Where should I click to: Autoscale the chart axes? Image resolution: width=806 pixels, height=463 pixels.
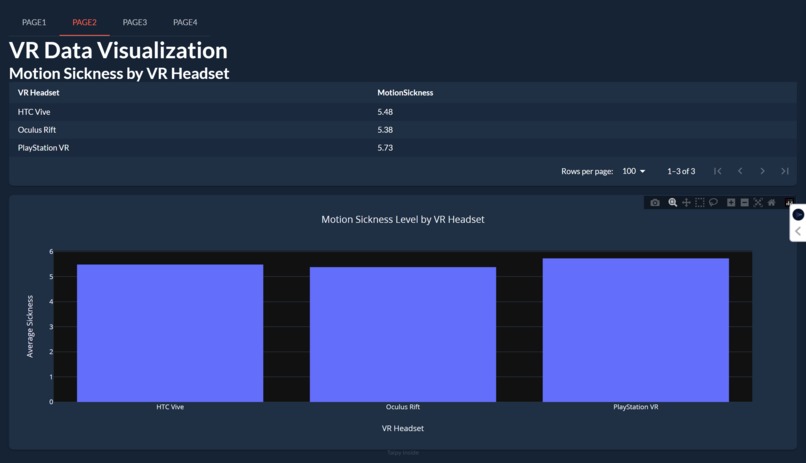click(x=758, y=202)
